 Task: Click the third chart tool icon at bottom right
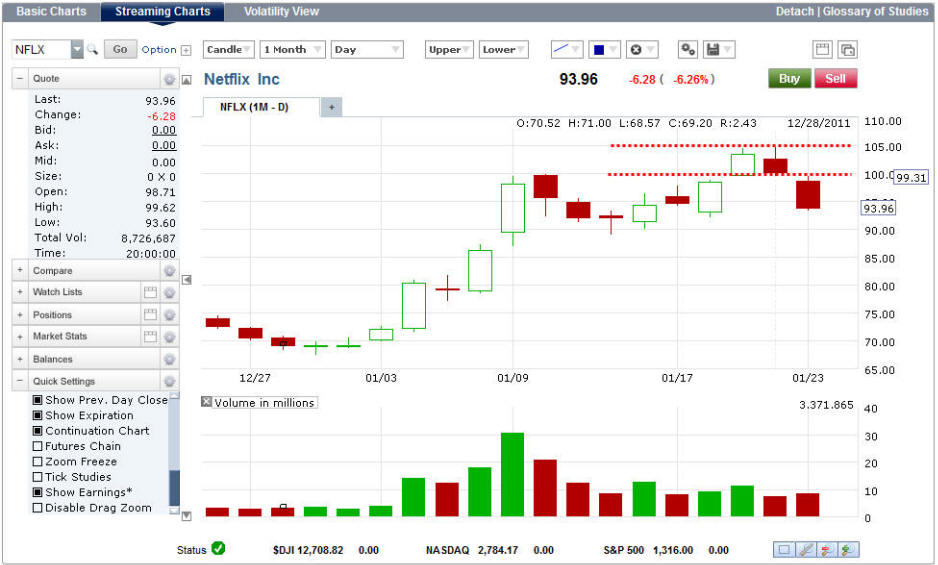[827, 549]
